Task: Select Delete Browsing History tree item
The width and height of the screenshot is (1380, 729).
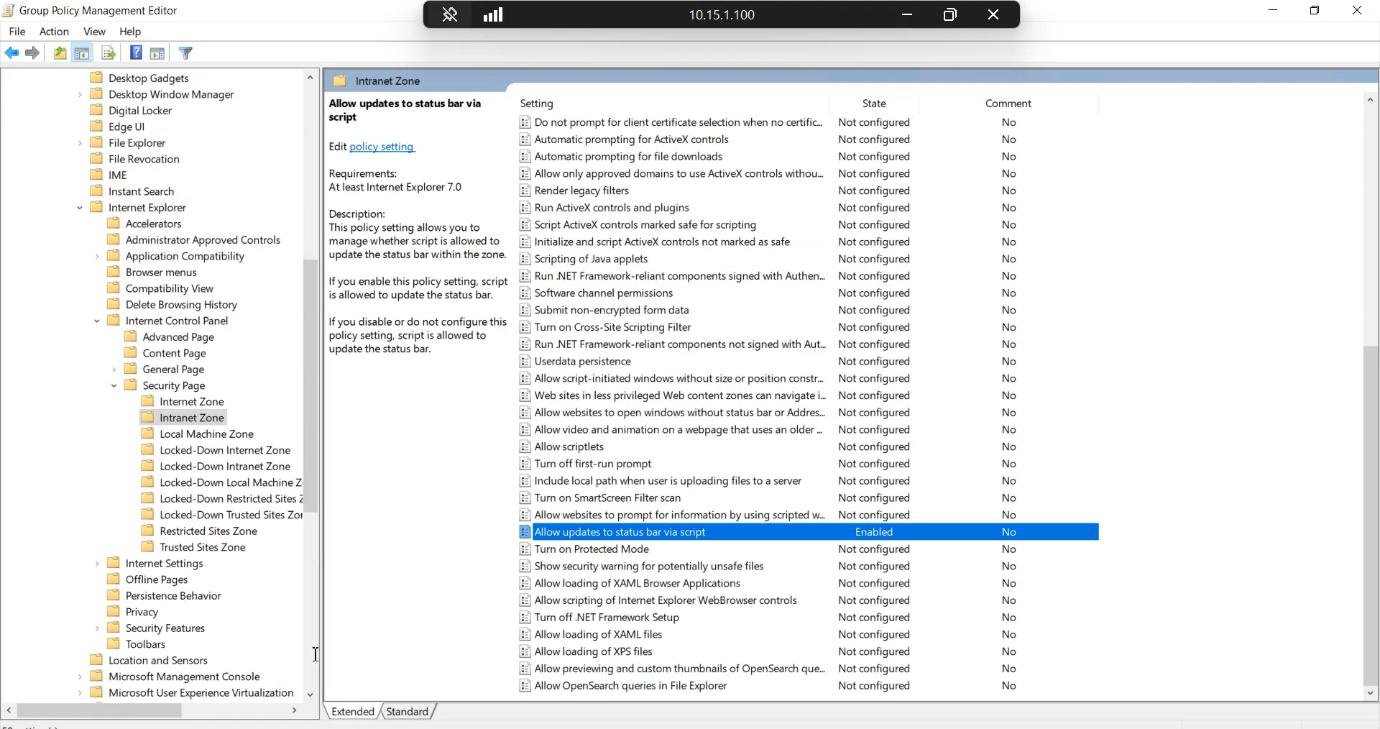Action: point(181,305)
